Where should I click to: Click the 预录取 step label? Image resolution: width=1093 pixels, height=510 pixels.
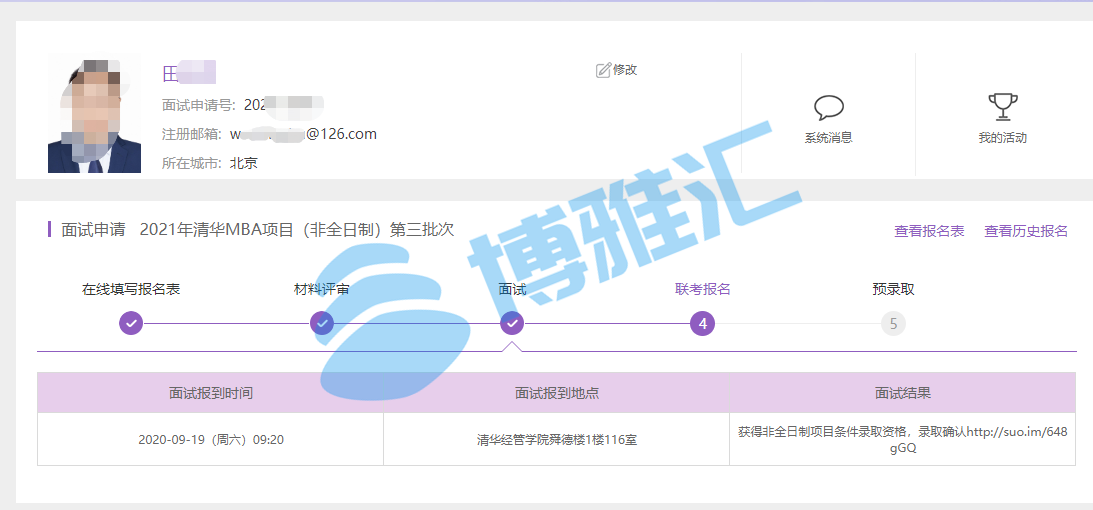(893, 289)
